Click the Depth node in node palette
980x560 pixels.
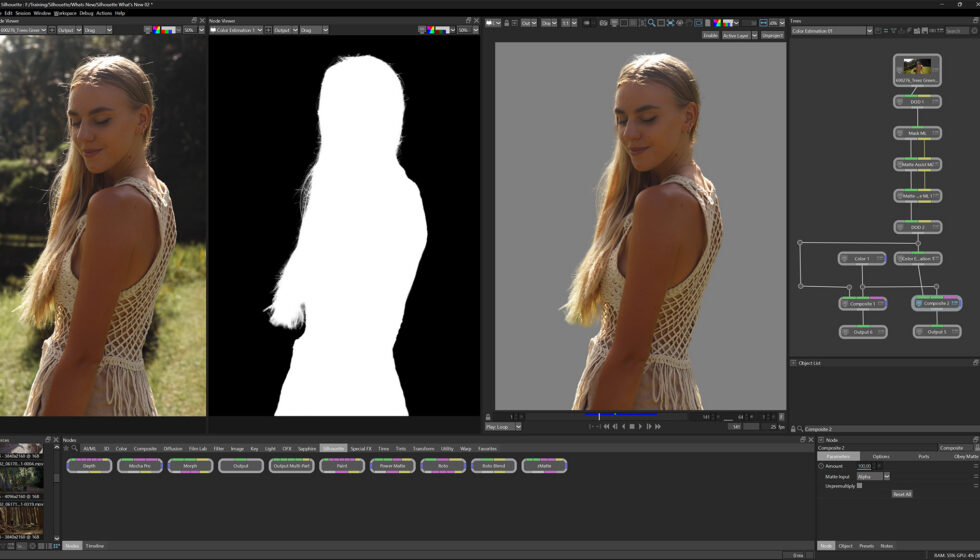tap(89, 466)
